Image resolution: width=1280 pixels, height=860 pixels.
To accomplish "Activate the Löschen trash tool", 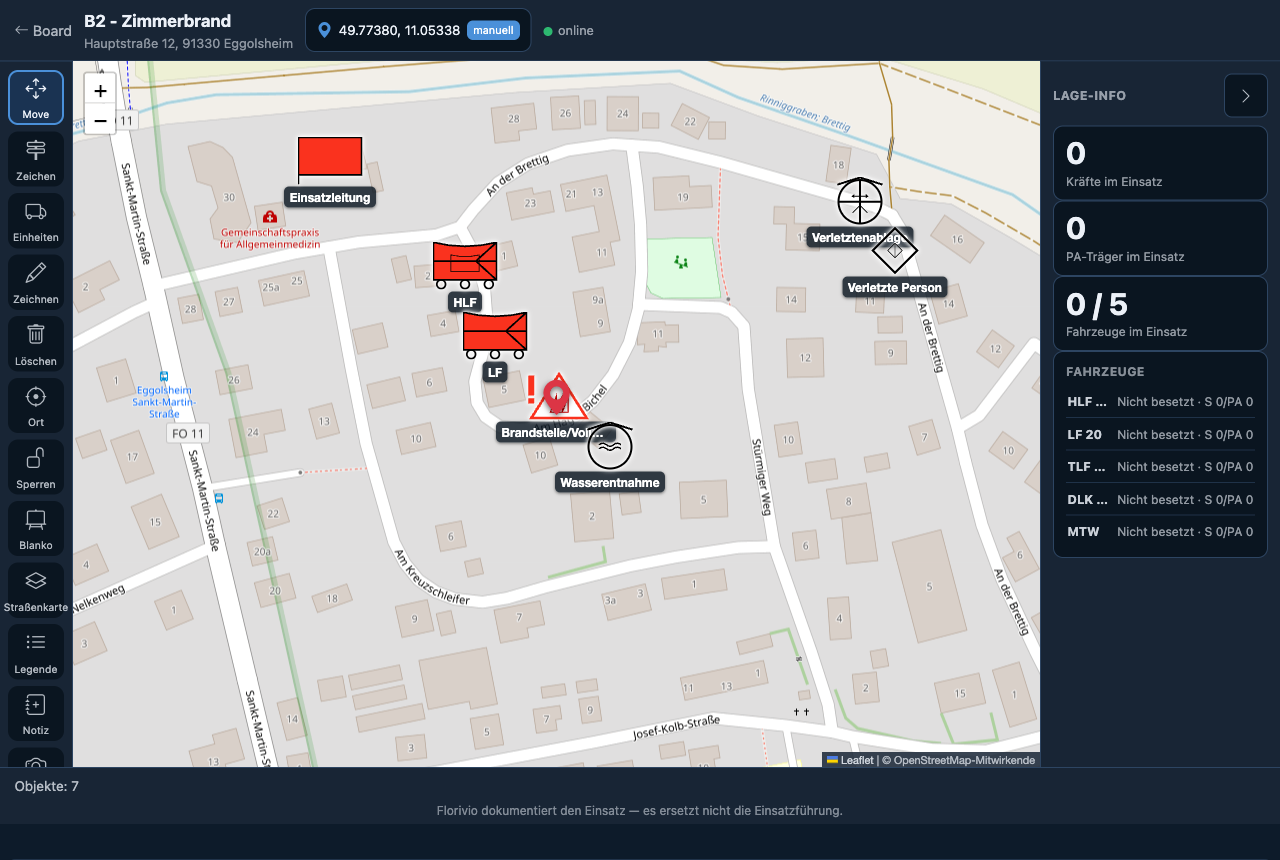I will (x=36, y=345).
